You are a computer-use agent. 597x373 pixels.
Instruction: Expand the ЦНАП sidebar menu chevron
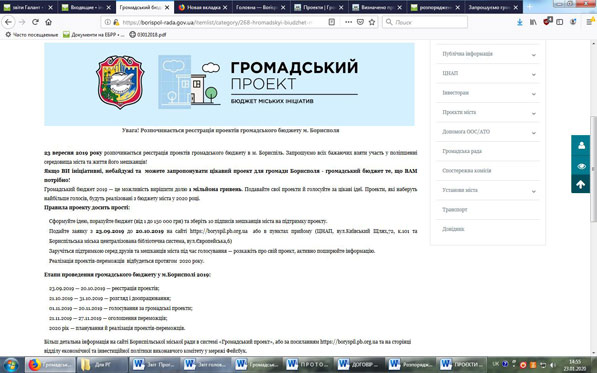pos(533,74)
